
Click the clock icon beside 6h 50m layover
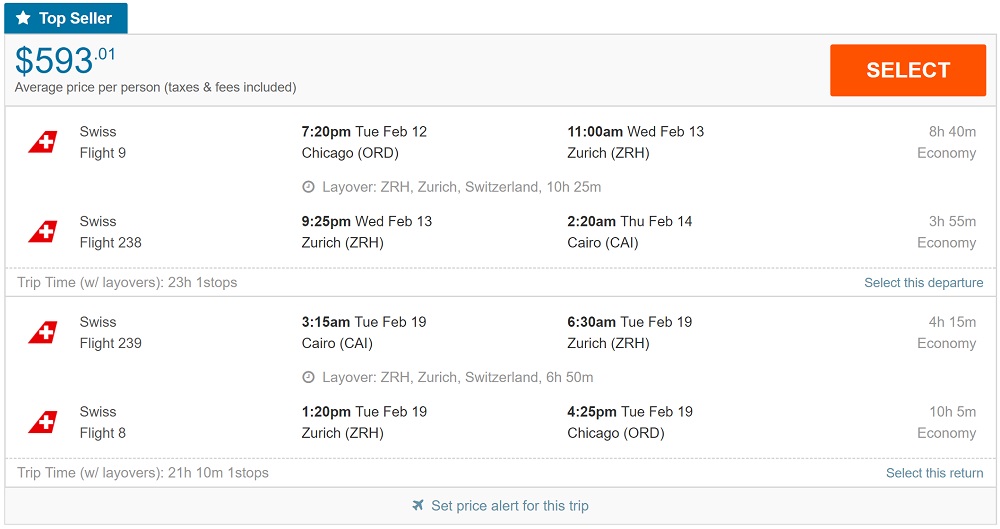coord(309,377)
